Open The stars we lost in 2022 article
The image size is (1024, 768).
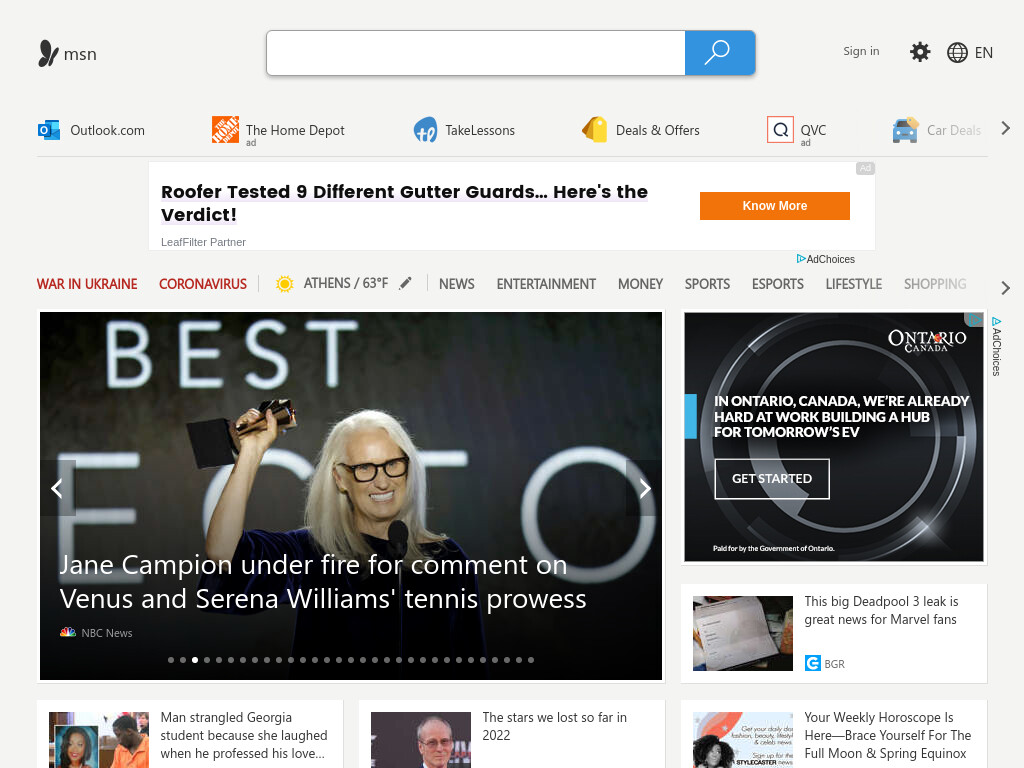(x=554, y=726)
